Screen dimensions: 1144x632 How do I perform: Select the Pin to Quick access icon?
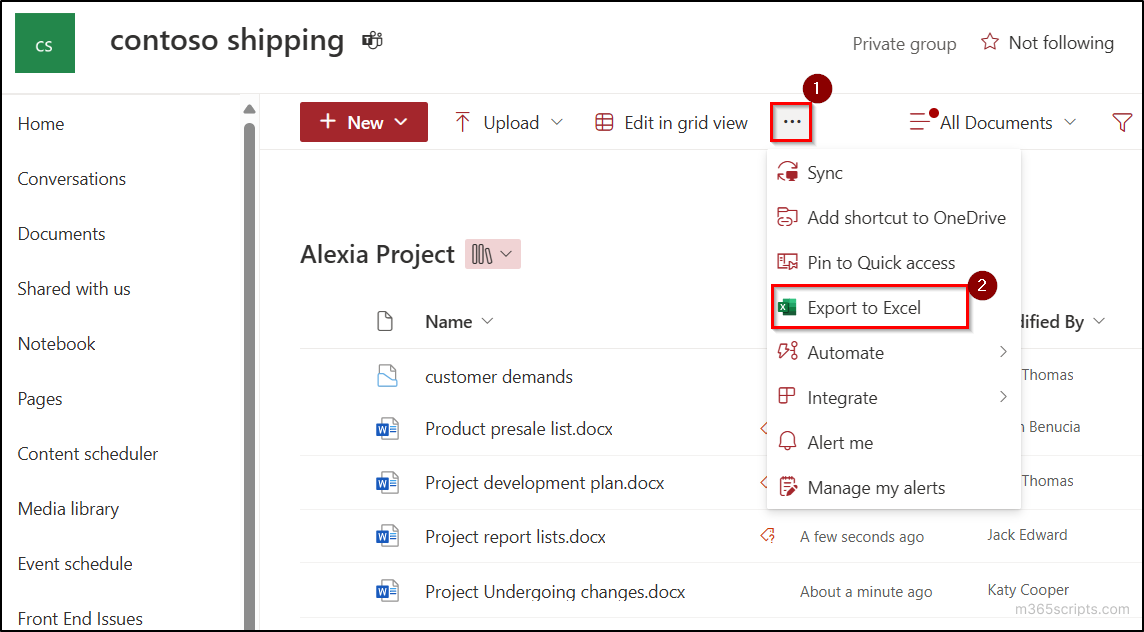pos(788,262)
